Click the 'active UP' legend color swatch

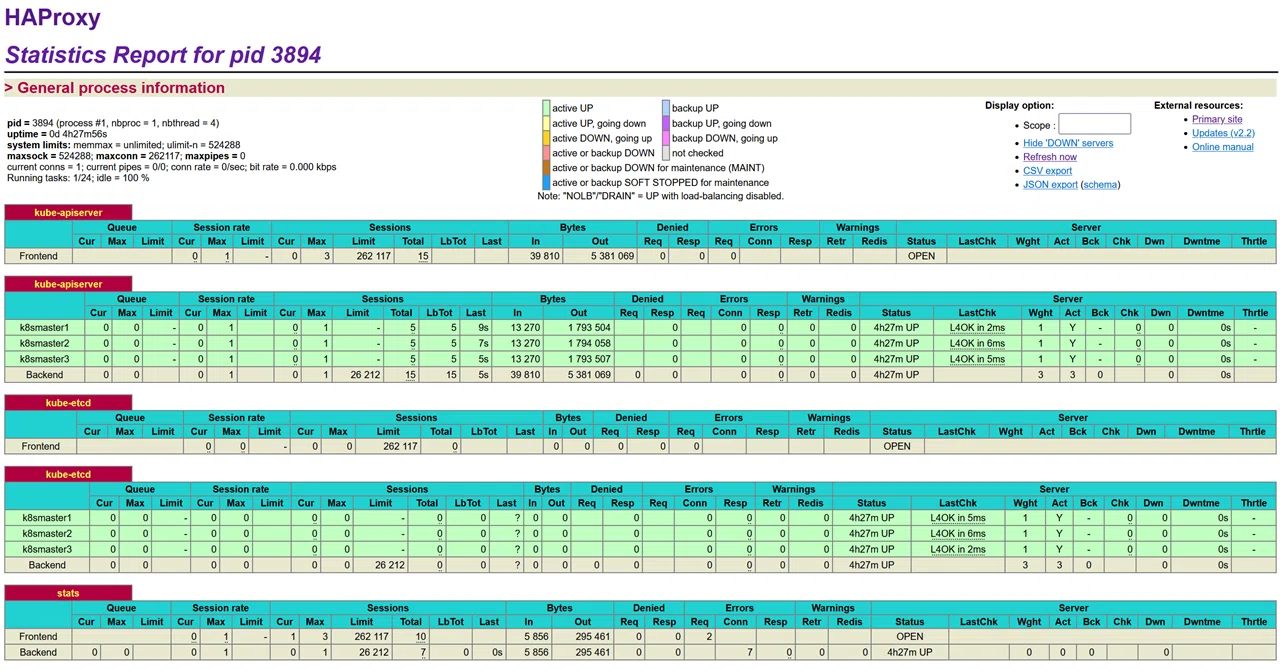point(546,108)
